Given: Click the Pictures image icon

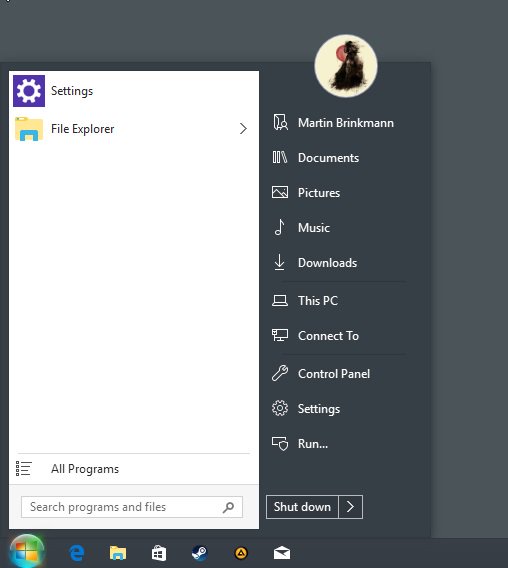Looking at the screenshot, I should pyautogui.click(x=280, y=192).
